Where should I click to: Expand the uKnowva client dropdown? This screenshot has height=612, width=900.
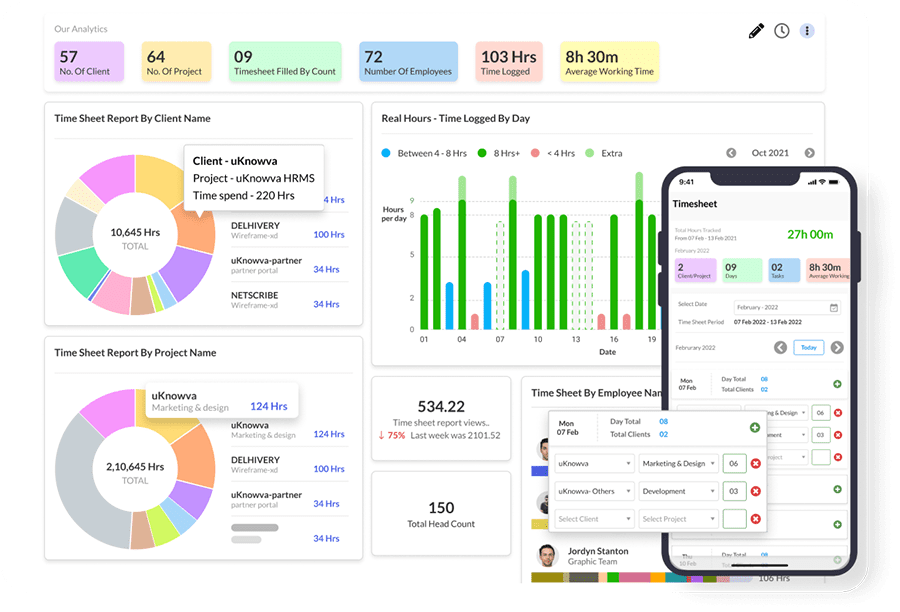[595, 463]
